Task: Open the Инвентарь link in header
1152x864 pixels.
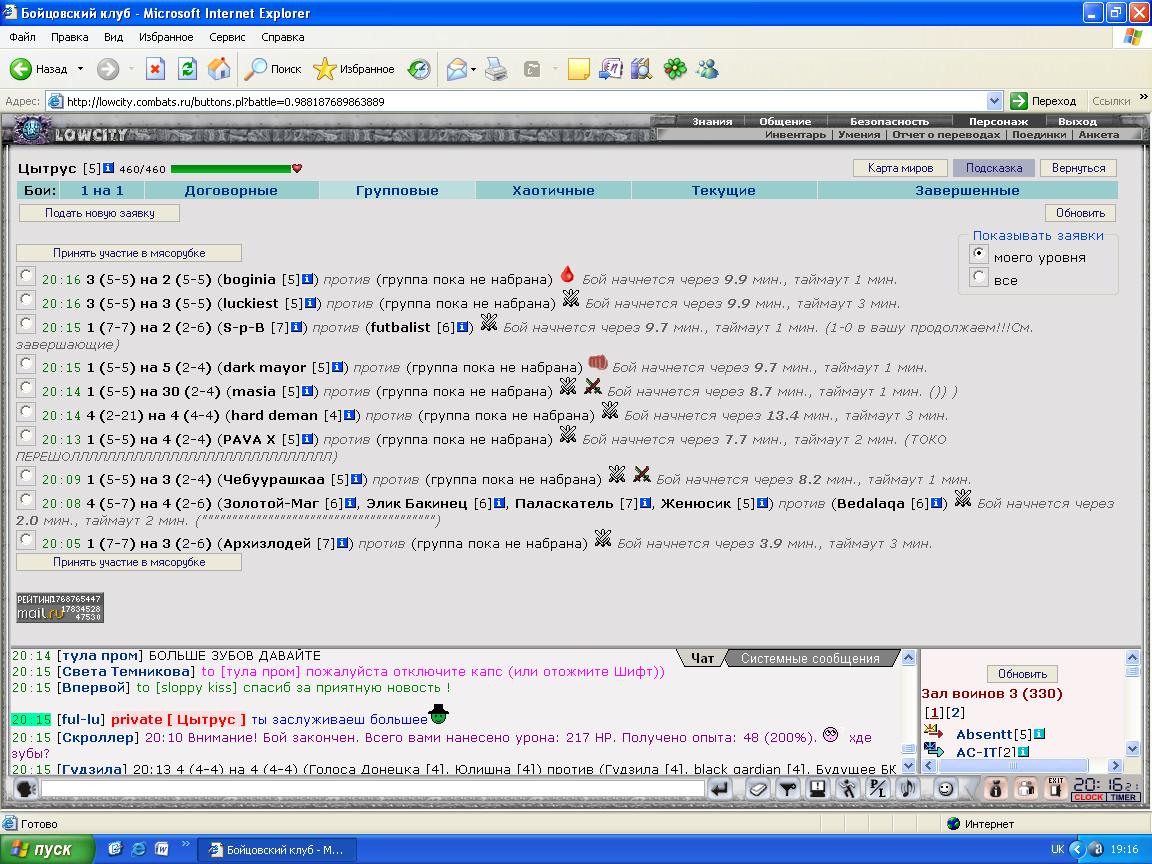Action: tap(795, 134)
